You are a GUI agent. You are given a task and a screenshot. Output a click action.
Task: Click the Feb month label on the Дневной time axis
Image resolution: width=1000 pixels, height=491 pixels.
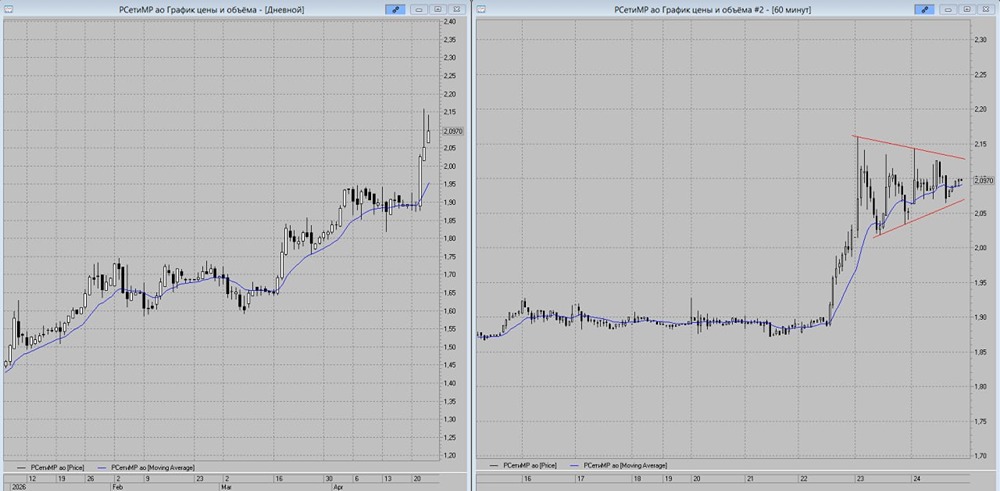click(x=119, y=486)
